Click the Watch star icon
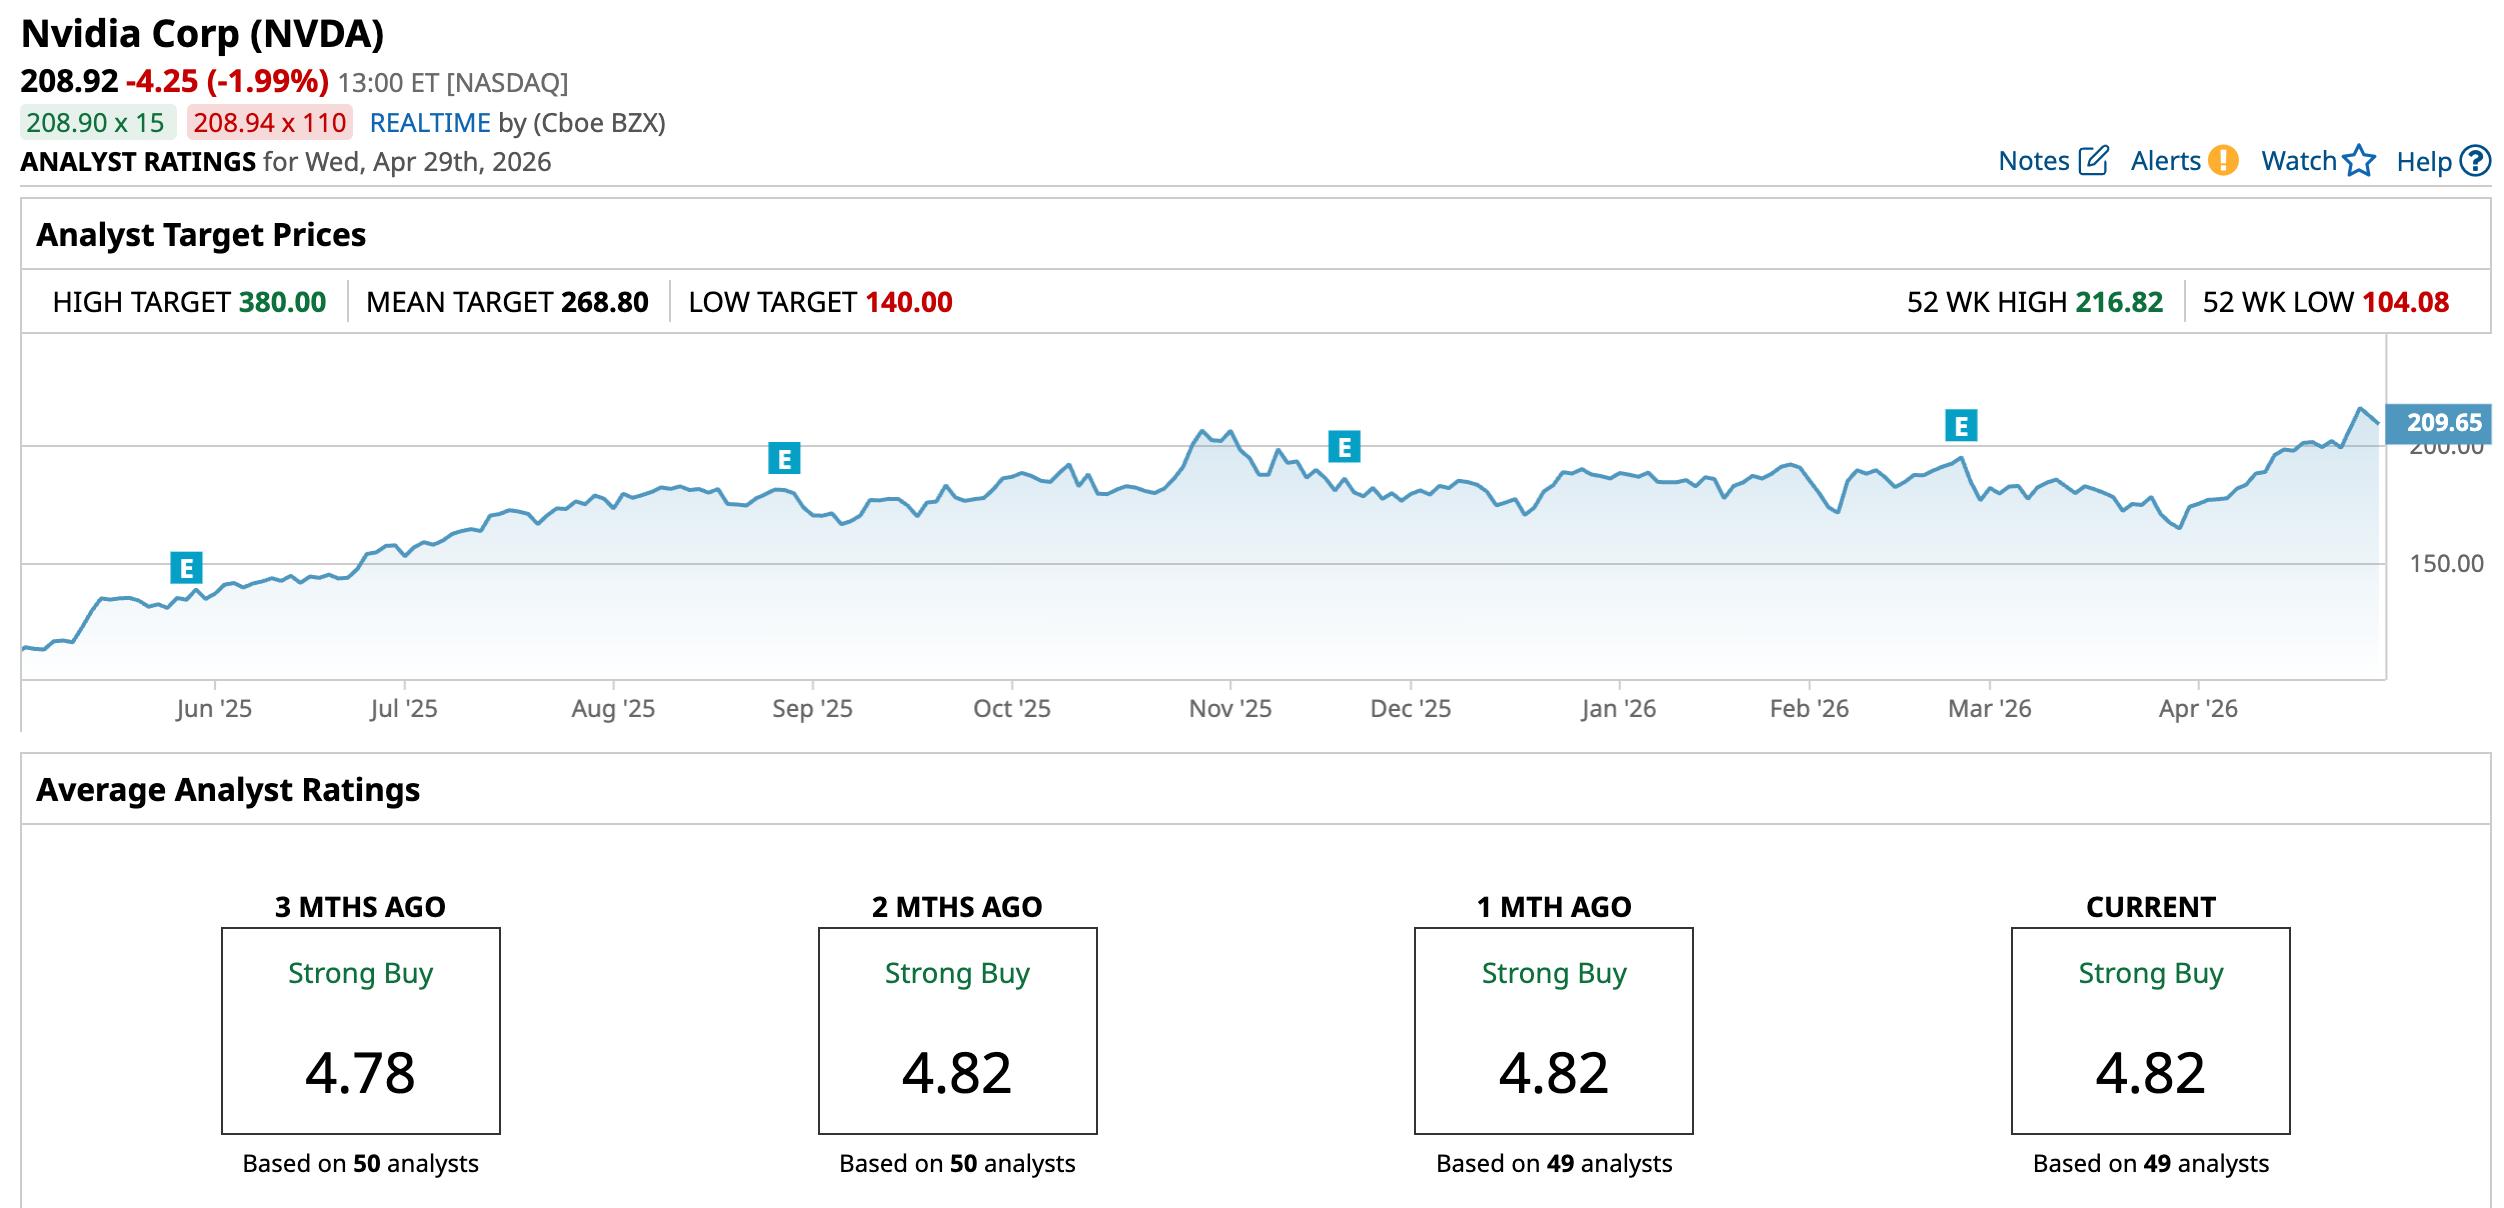Image resolution: width=2504 pixels, height=1208 pixels. tap(2359, 161)
